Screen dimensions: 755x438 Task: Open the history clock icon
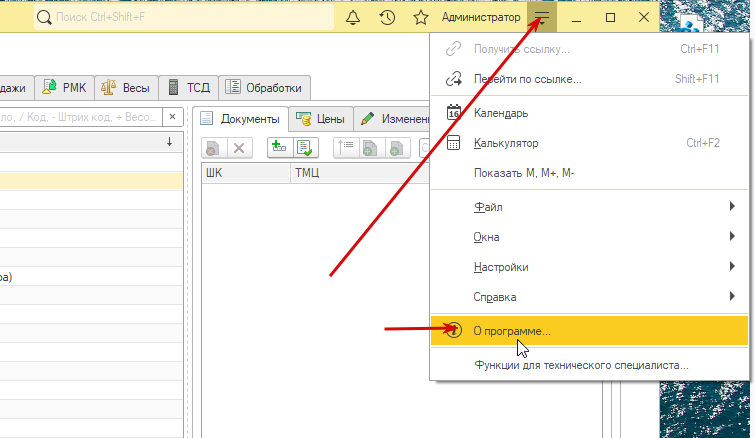pos(387,17)
